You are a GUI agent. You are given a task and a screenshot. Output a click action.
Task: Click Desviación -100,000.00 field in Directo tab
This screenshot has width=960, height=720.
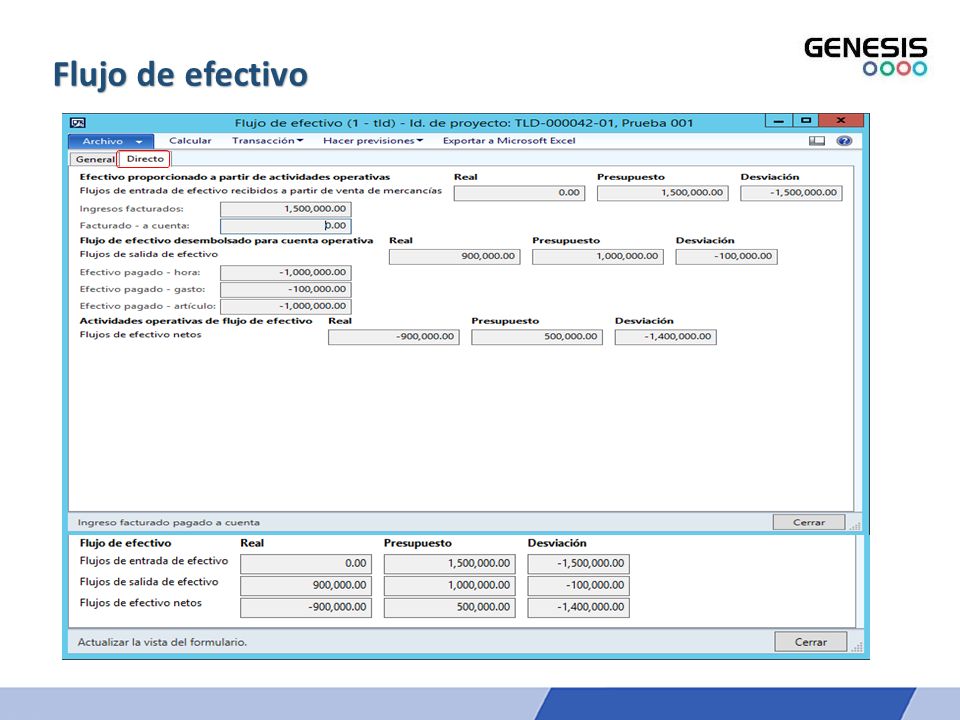click(726, 257)
